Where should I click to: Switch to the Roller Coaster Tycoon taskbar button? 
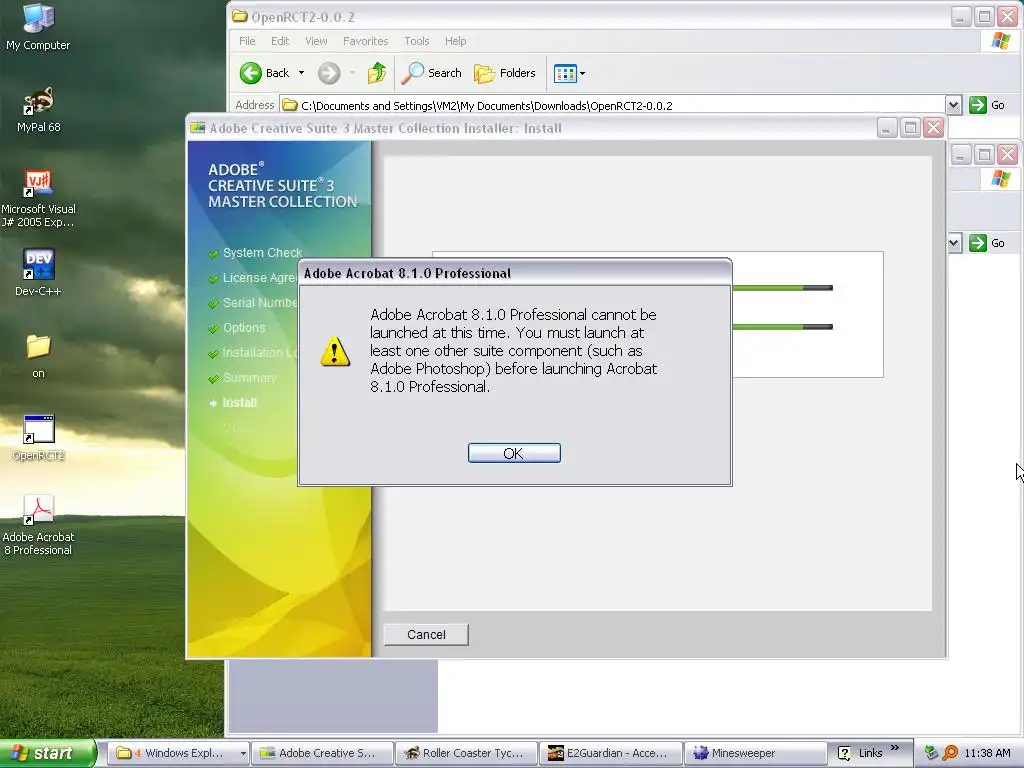[466, 753]
